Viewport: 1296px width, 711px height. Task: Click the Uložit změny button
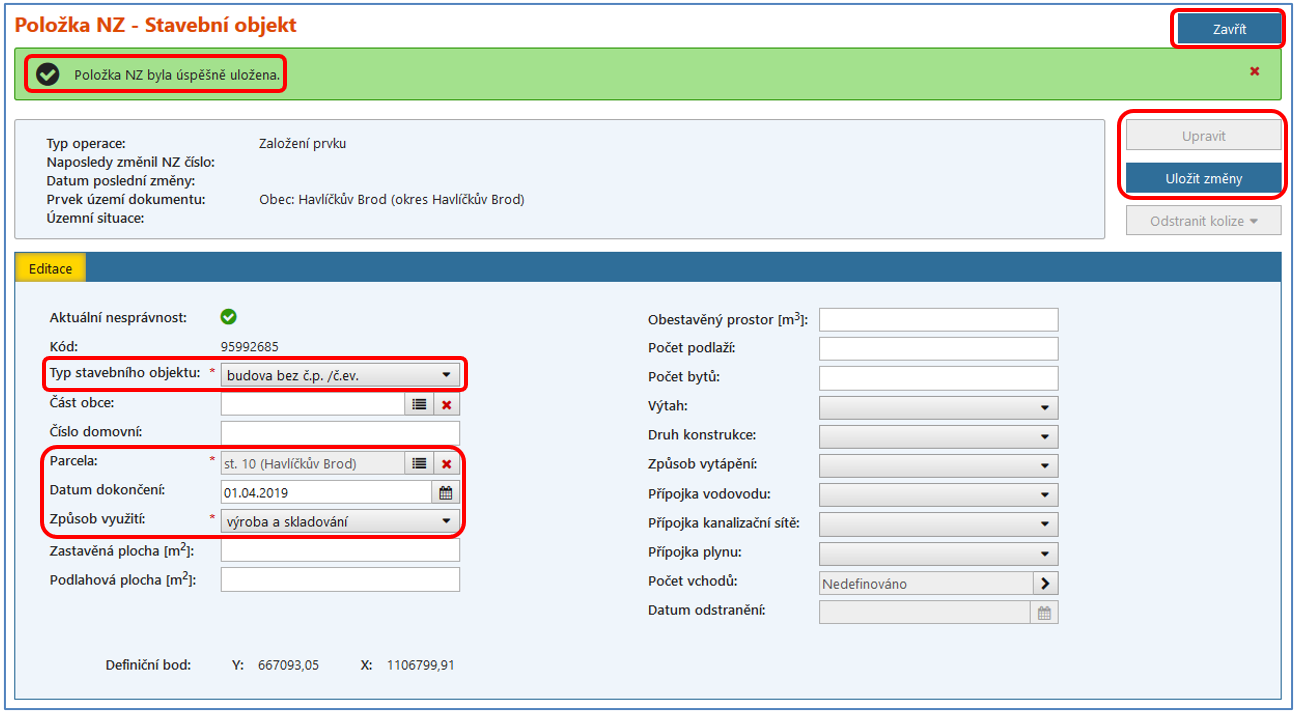point(1203,179)
